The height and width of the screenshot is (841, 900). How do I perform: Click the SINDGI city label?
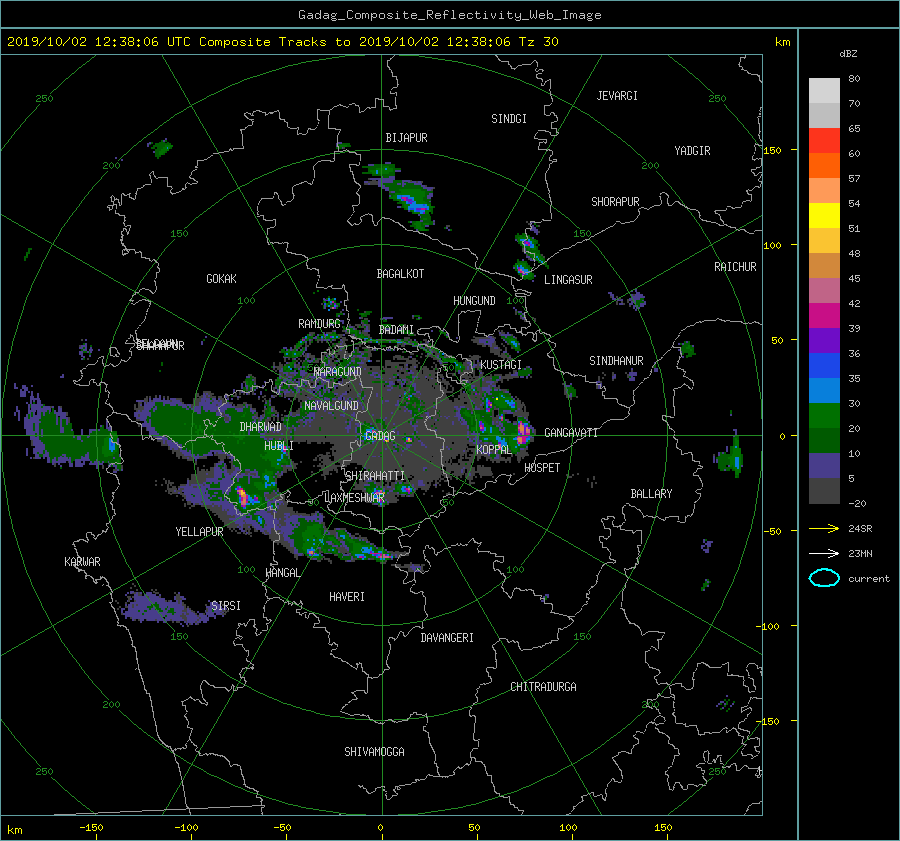(509, 118)
